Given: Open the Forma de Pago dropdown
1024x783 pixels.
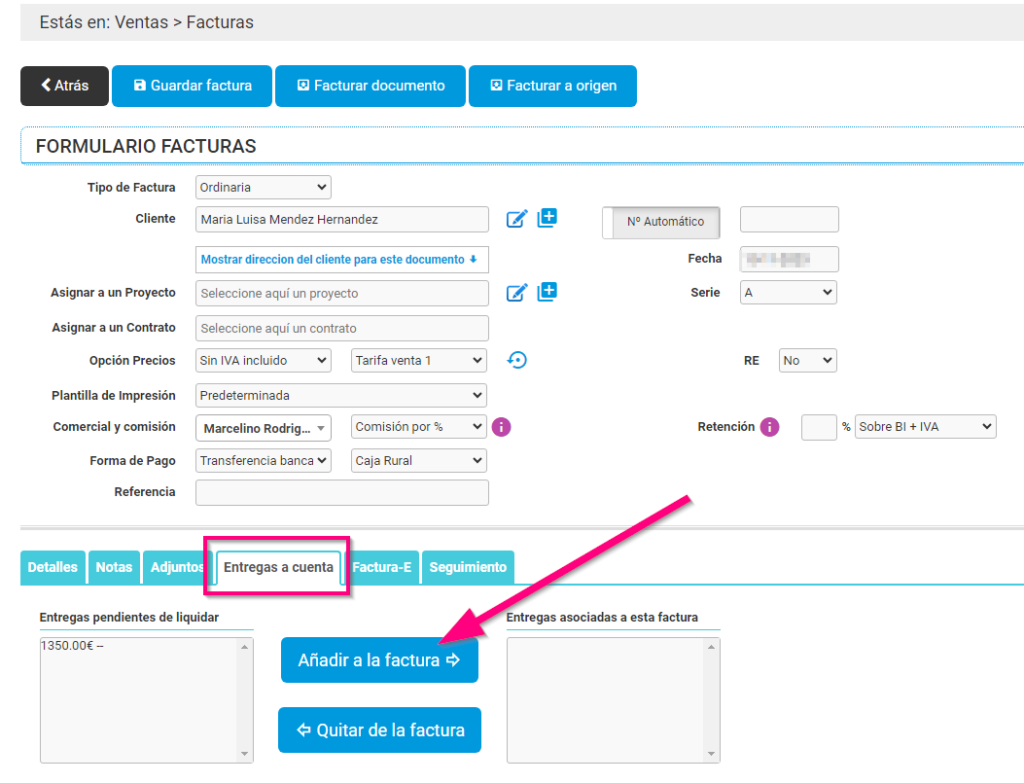Looking at the screenshot, I should tap(263, 461).
